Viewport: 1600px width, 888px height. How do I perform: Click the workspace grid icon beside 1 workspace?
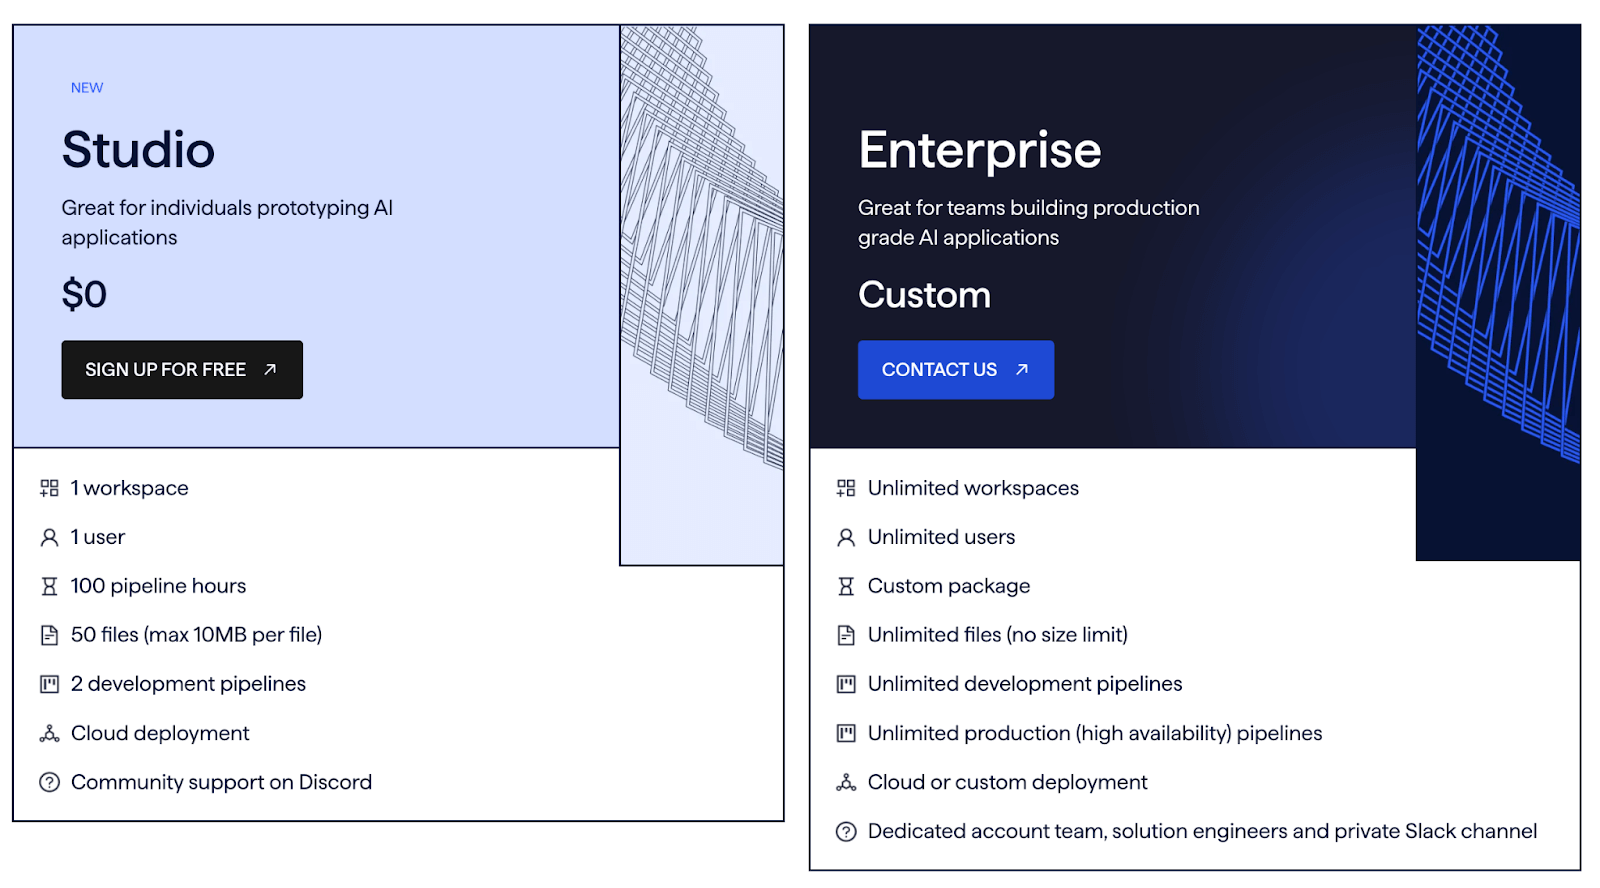49,488
